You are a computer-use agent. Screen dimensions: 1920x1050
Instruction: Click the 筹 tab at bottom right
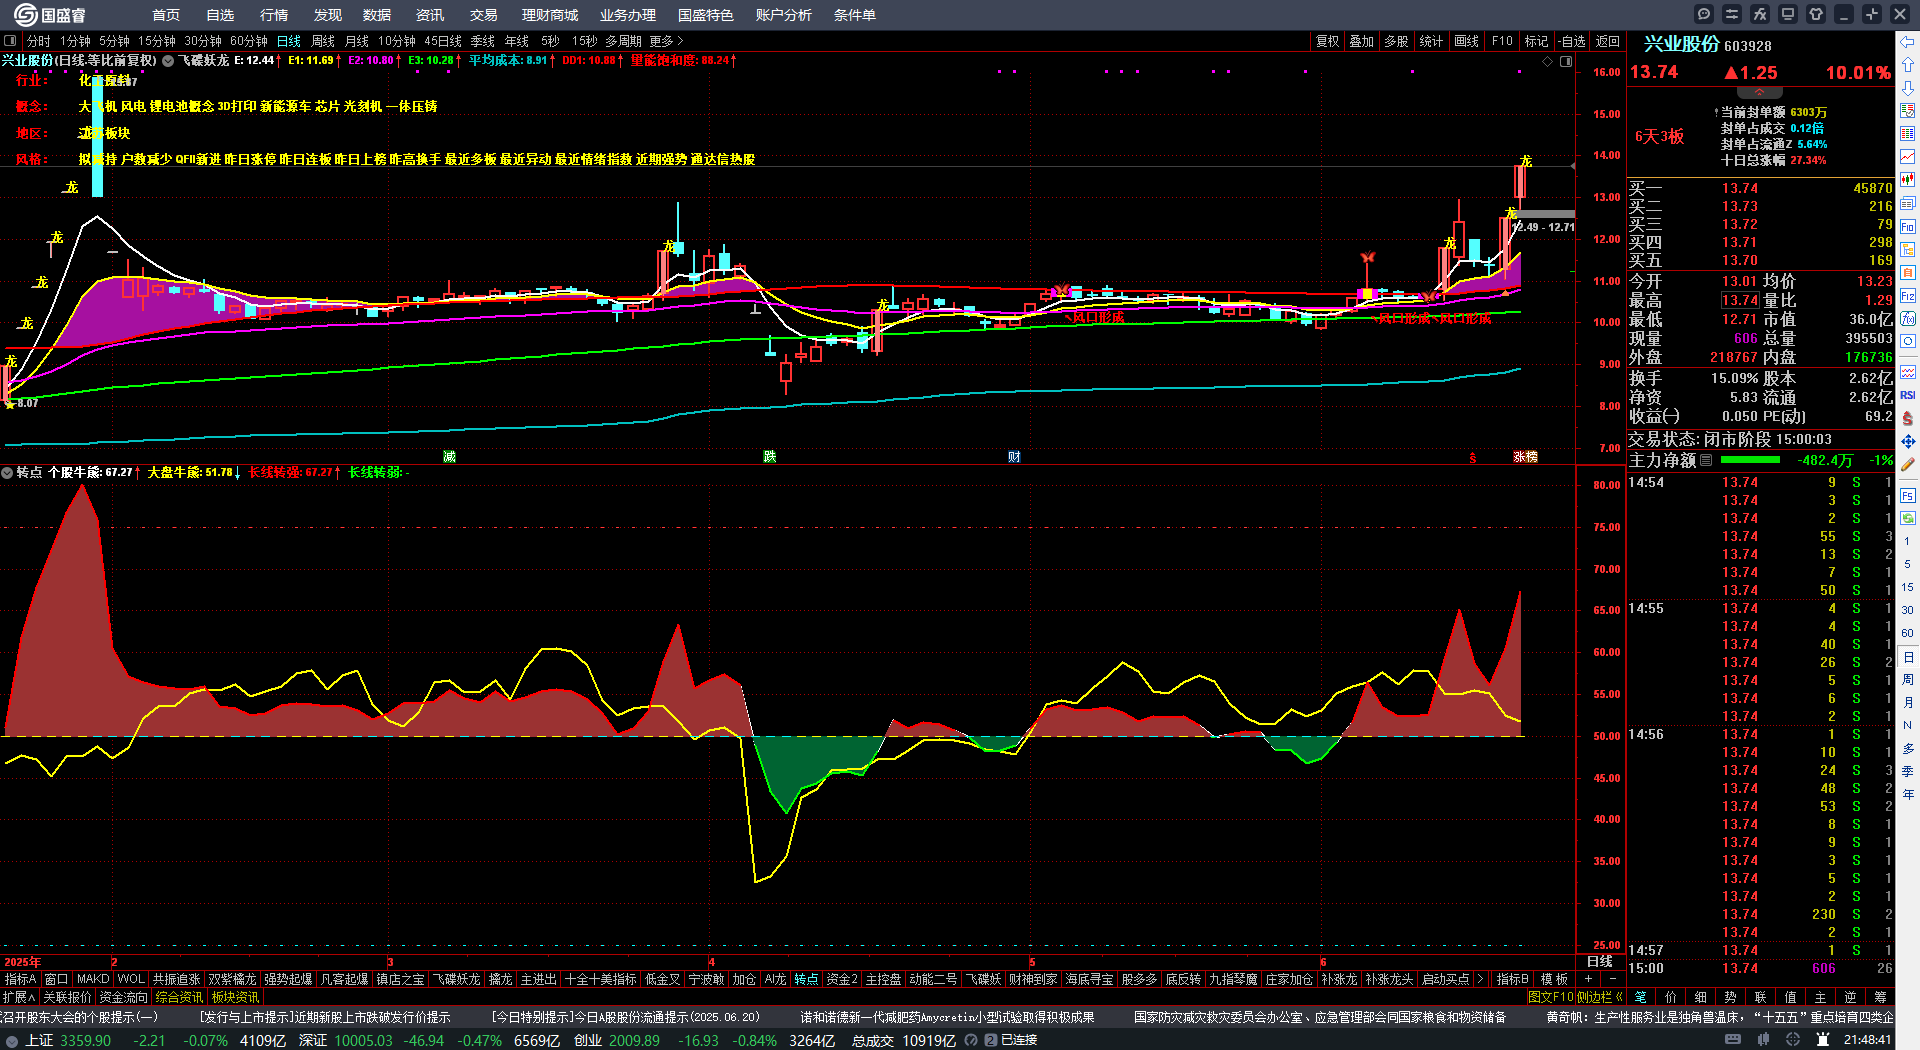click(x=1880, y=997)
